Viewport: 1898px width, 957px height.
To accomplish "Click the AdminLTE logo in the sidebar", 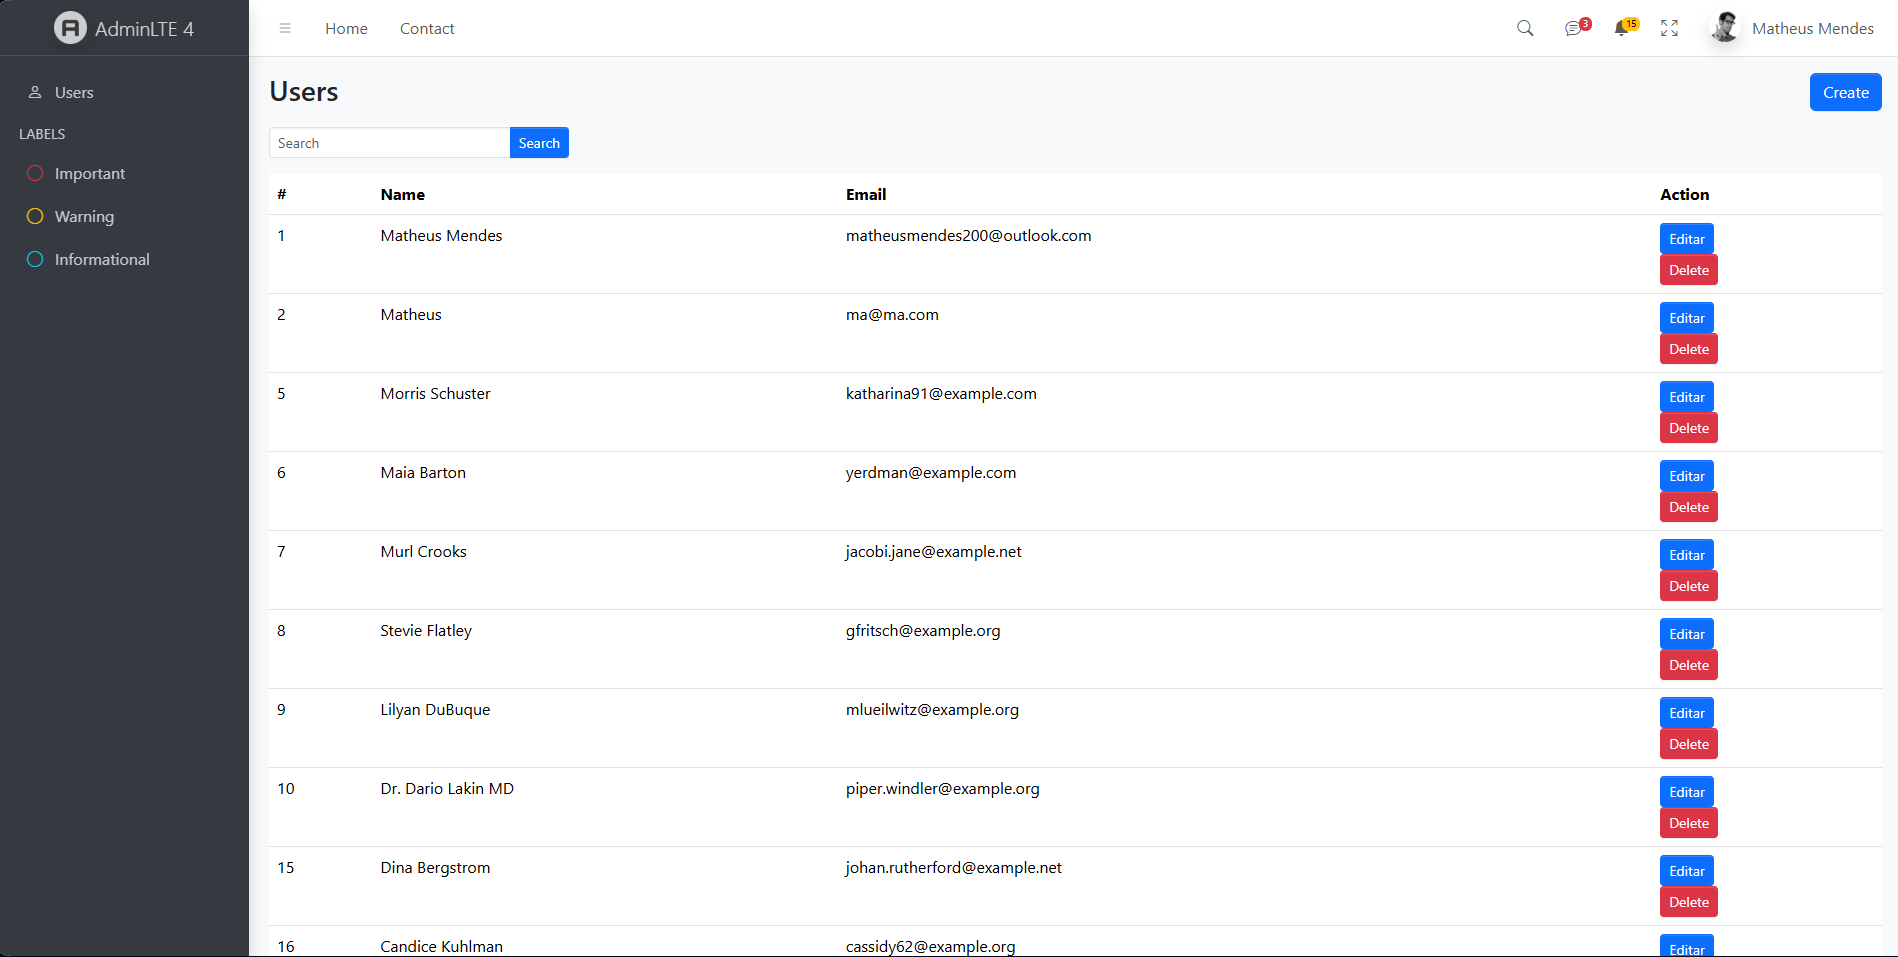I will (69, 28).
